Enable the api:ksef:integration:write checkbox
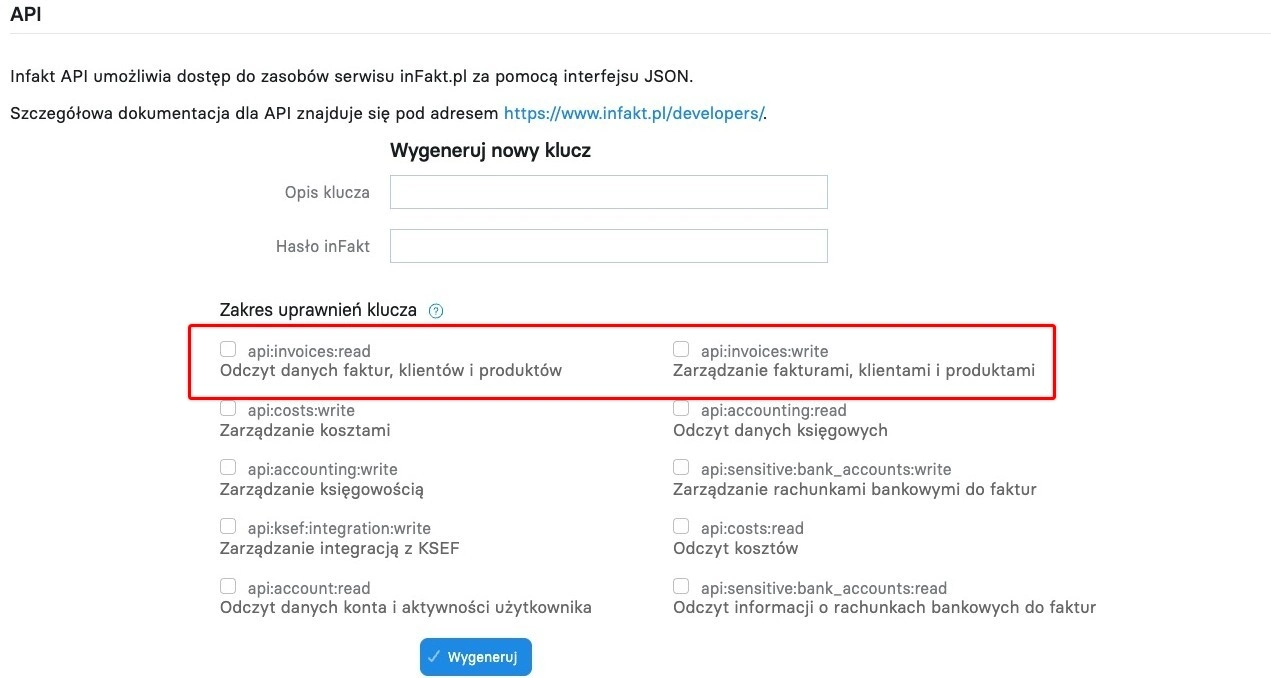The image size is (1271, 678). [228, 526]
